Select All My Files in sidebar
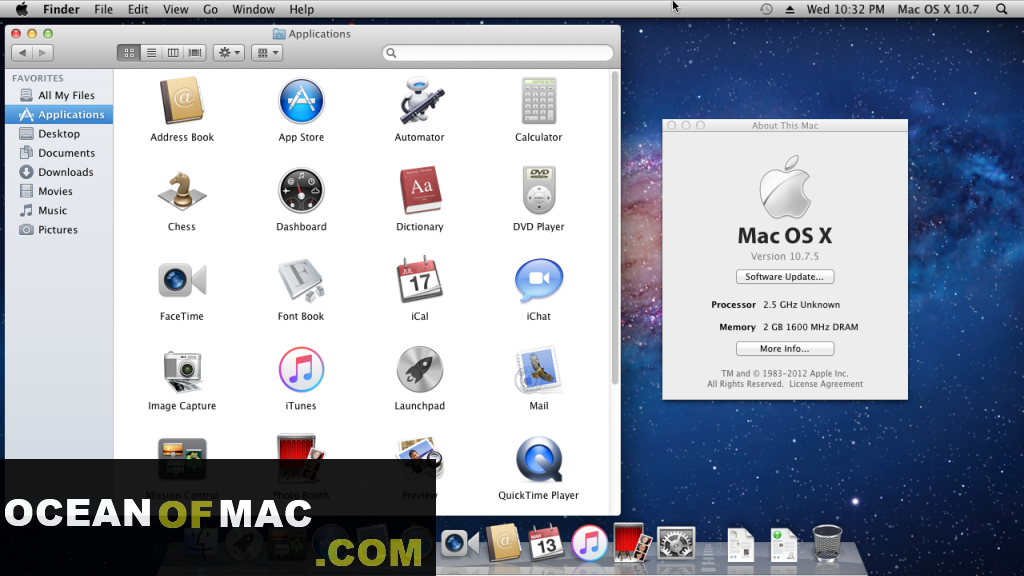This screenshot has height=576, width=1024. pos(59,95)
